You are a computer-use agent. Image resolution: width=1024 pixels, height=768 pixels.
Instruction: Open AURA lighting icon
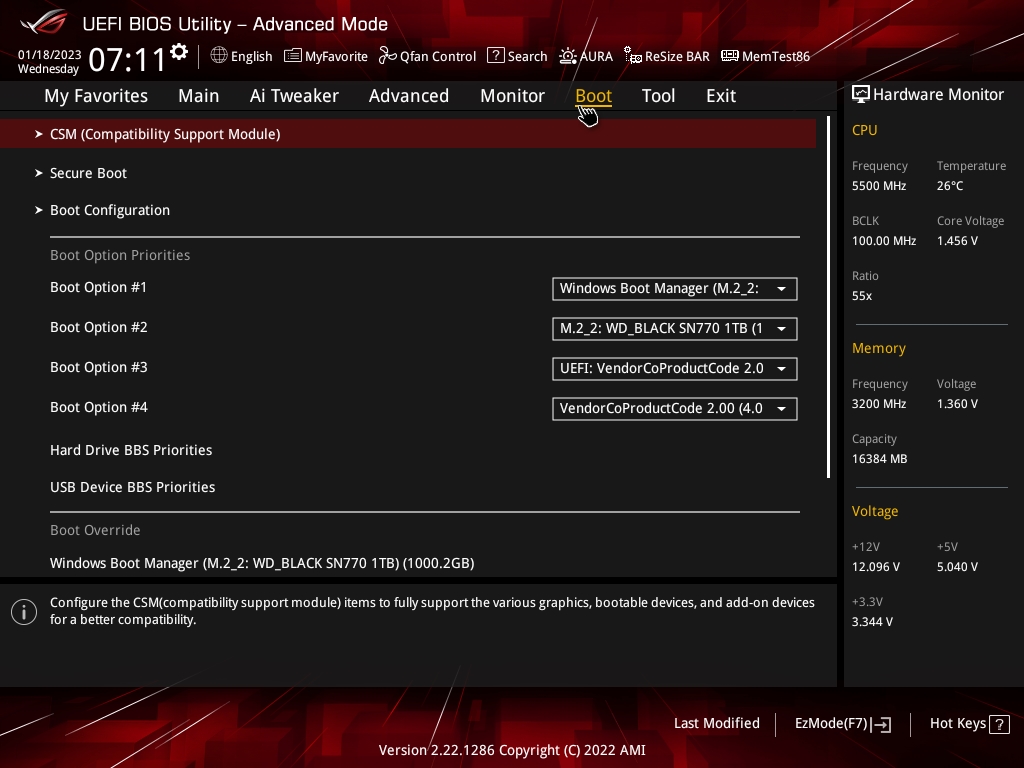click(568, 56)
